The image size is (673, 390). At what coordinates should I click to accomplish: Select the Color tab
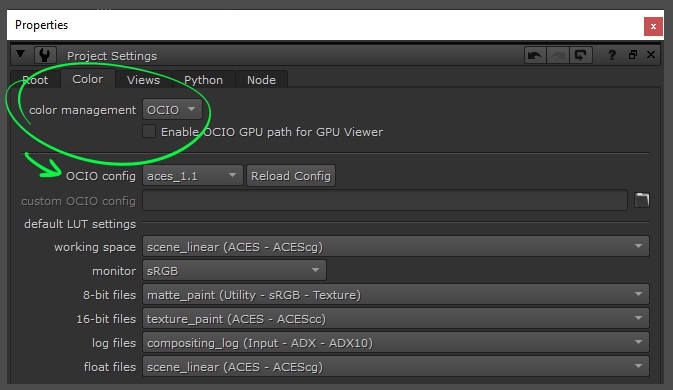click(x=88, y=79)
